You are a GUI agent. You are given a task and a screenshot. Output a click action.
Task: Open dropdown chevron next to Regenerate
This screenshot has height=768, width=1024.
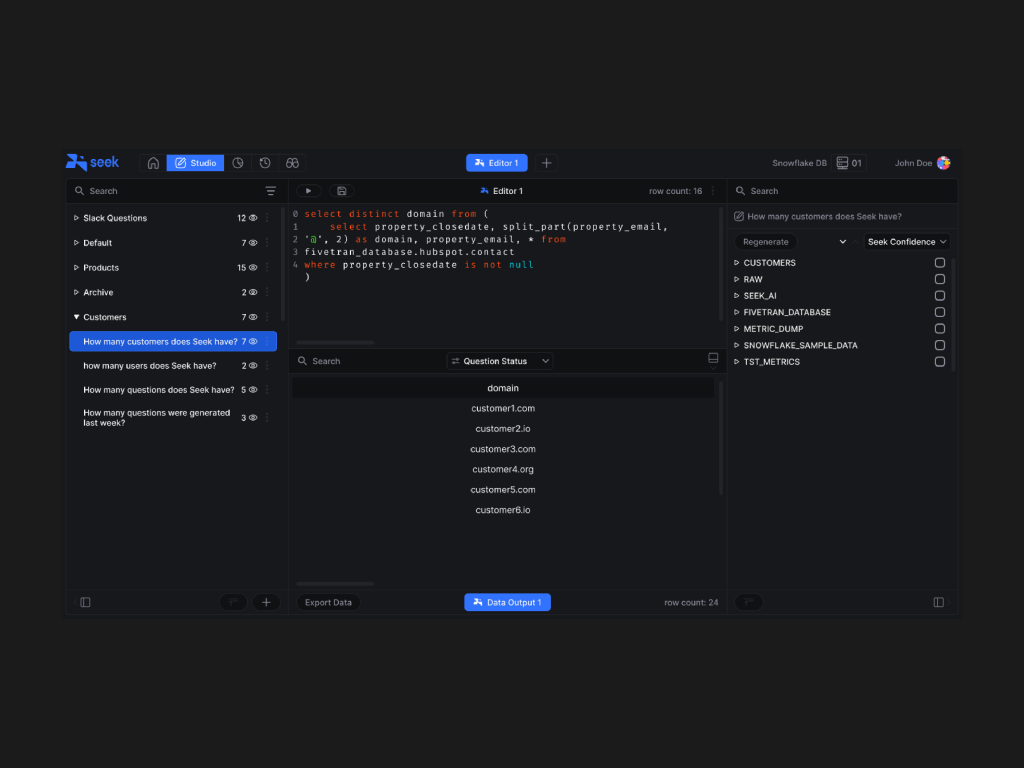click(842, 242)
